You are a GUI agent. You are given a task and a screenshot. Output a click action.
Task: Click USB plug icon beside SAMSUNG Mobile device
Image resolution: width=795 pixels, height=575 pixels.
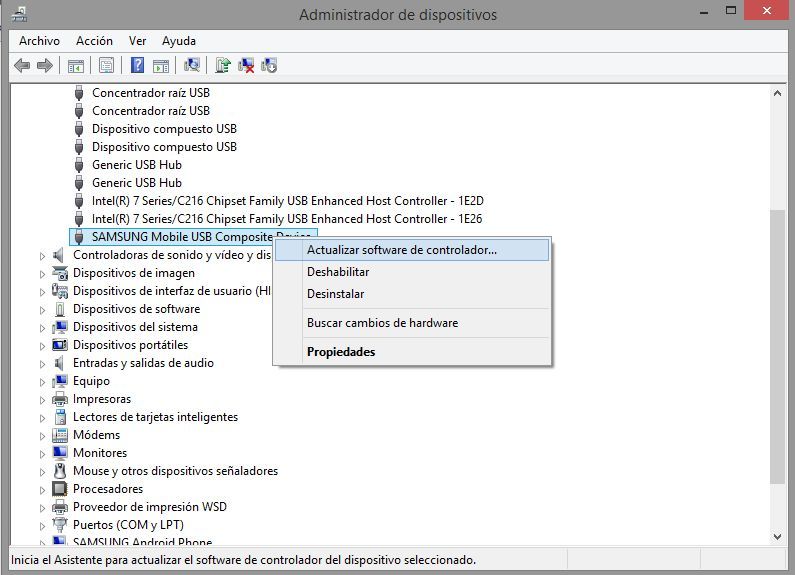79,237
